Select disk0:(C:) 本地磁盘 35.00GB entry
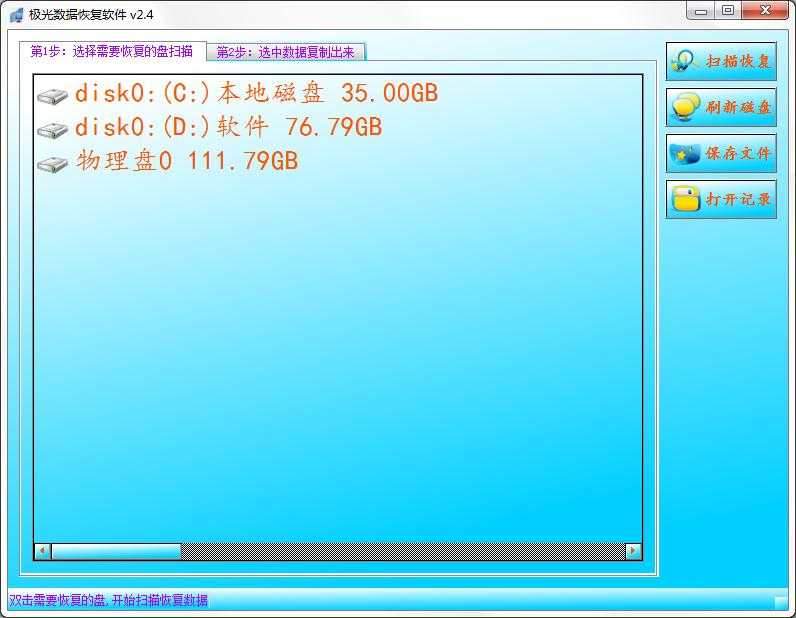This screenshot has height=618, width=796. coord(256,94)
